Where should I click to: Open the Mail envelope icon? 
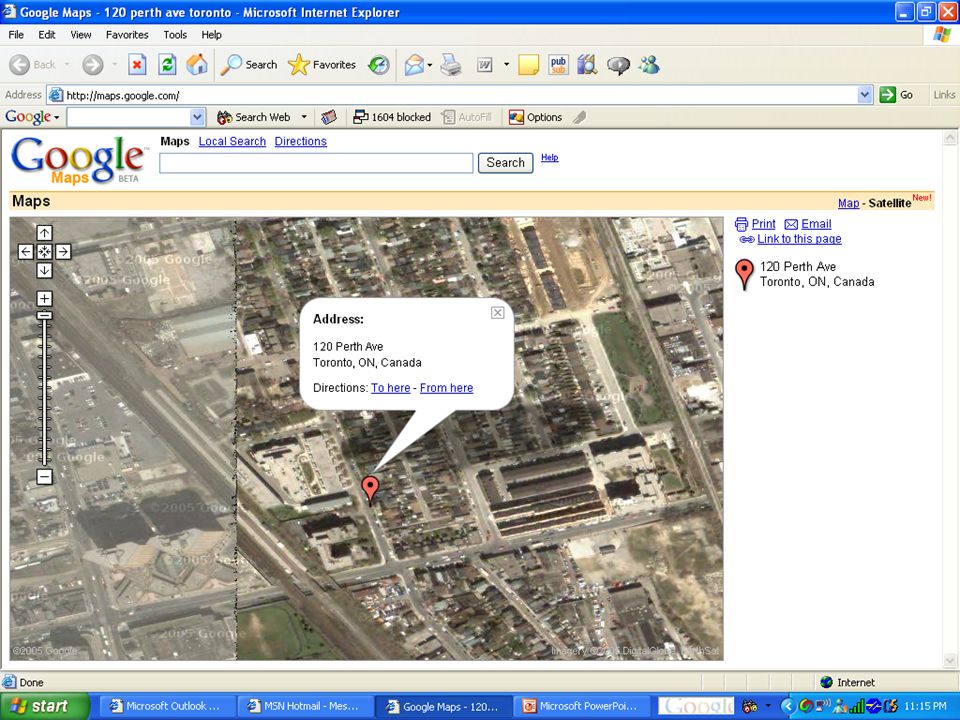[414, 64]
